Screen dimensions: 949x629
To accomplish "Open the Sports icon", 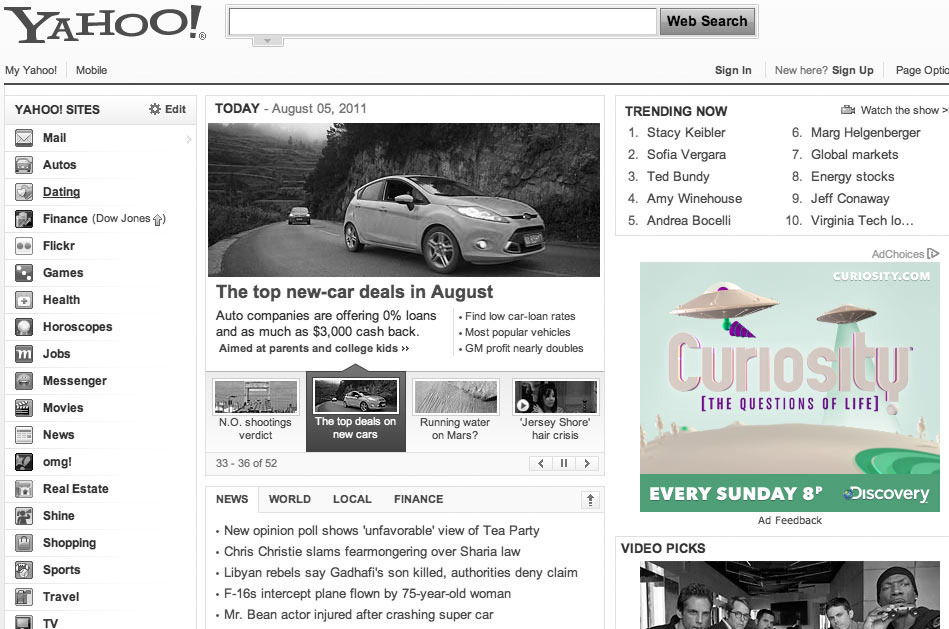I will [x=24, y=570].
